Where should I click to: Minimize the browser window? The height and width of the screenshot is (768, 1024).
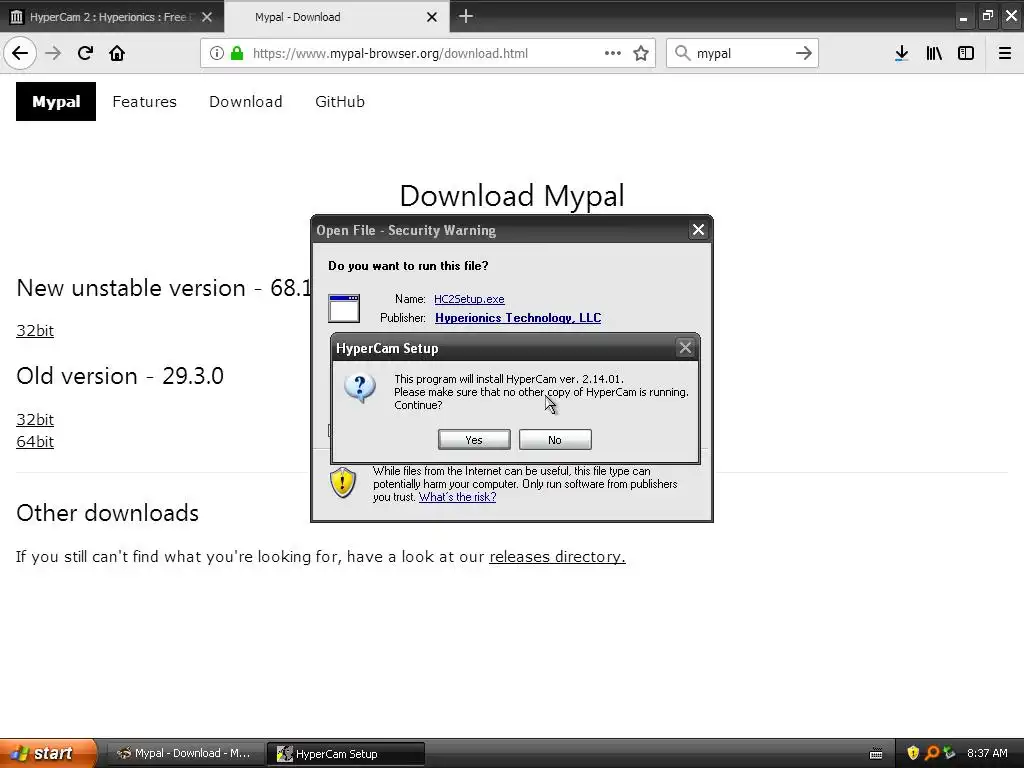(963, 17)
